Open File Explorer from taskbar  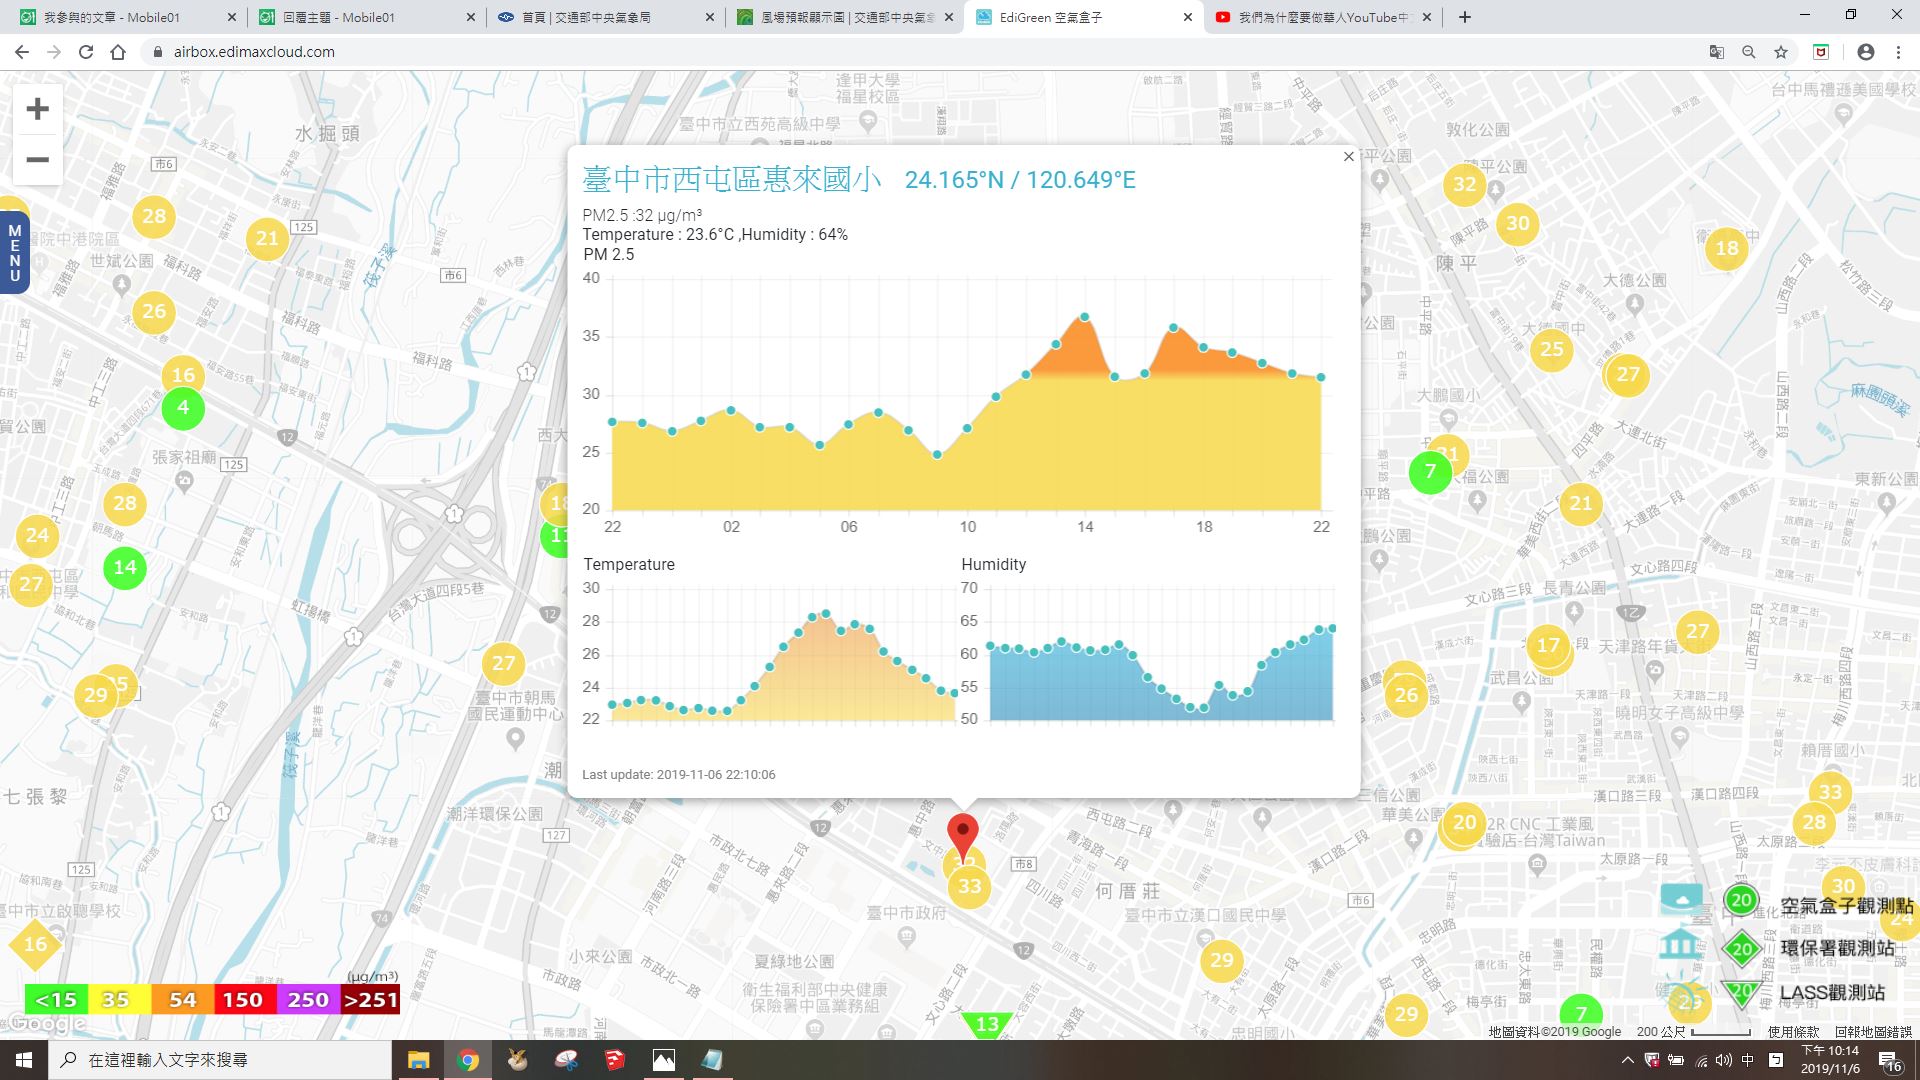[x=418, y=1060]
